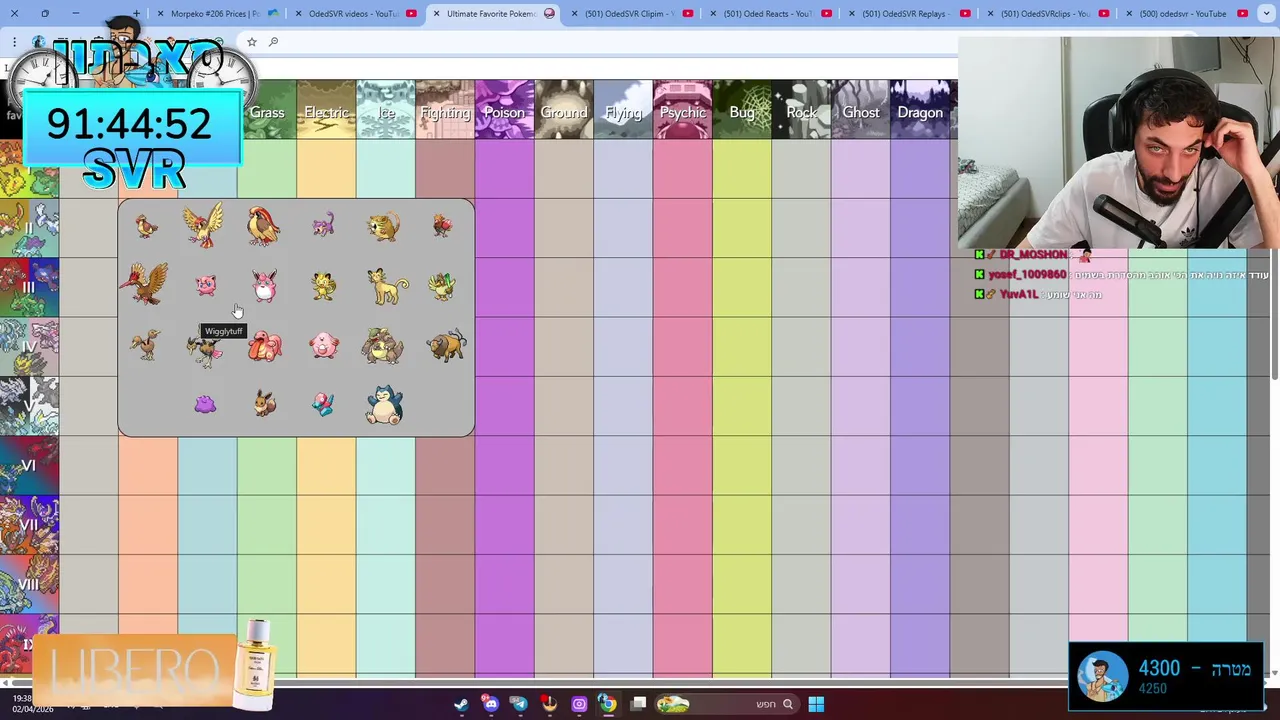Pick the Doduo sprite
The height and width of the screenshot is (720, 1280).
coord(147,346)
